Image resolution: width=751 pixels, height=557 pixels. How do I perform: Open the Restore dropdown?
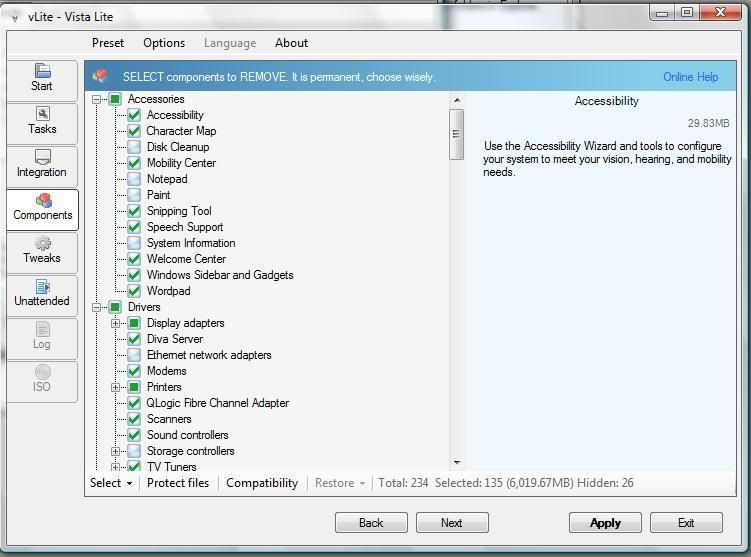[340, 483]
